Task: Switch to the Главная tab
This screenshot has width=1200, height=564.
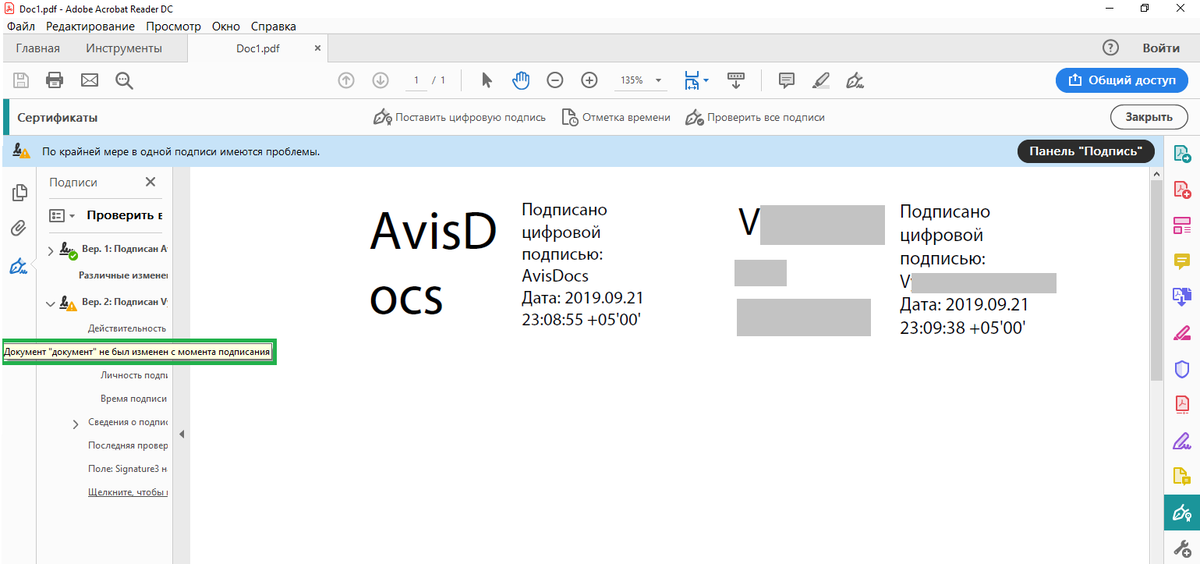Action: point(38,48)
